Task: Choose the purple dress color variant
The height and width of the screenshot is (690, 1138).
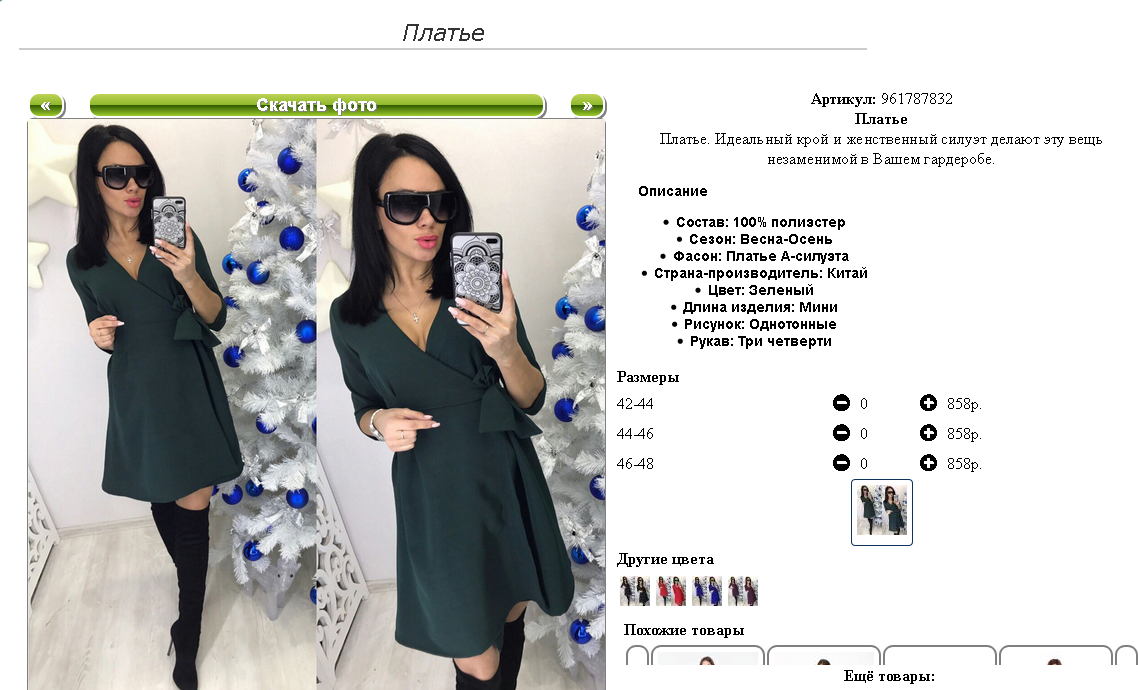Action: coord(743,591)
